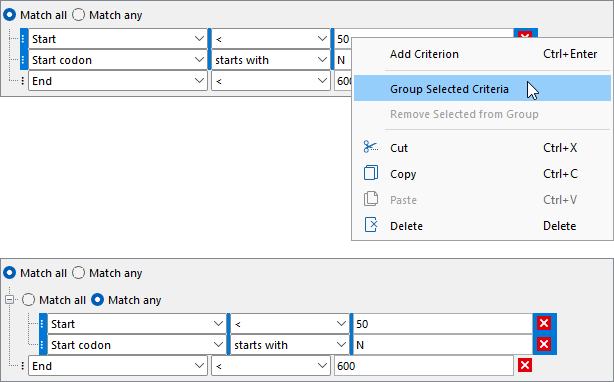
Task: Click drag handle of Start codon row, ungrouped panel
Action: pos(23,60)
